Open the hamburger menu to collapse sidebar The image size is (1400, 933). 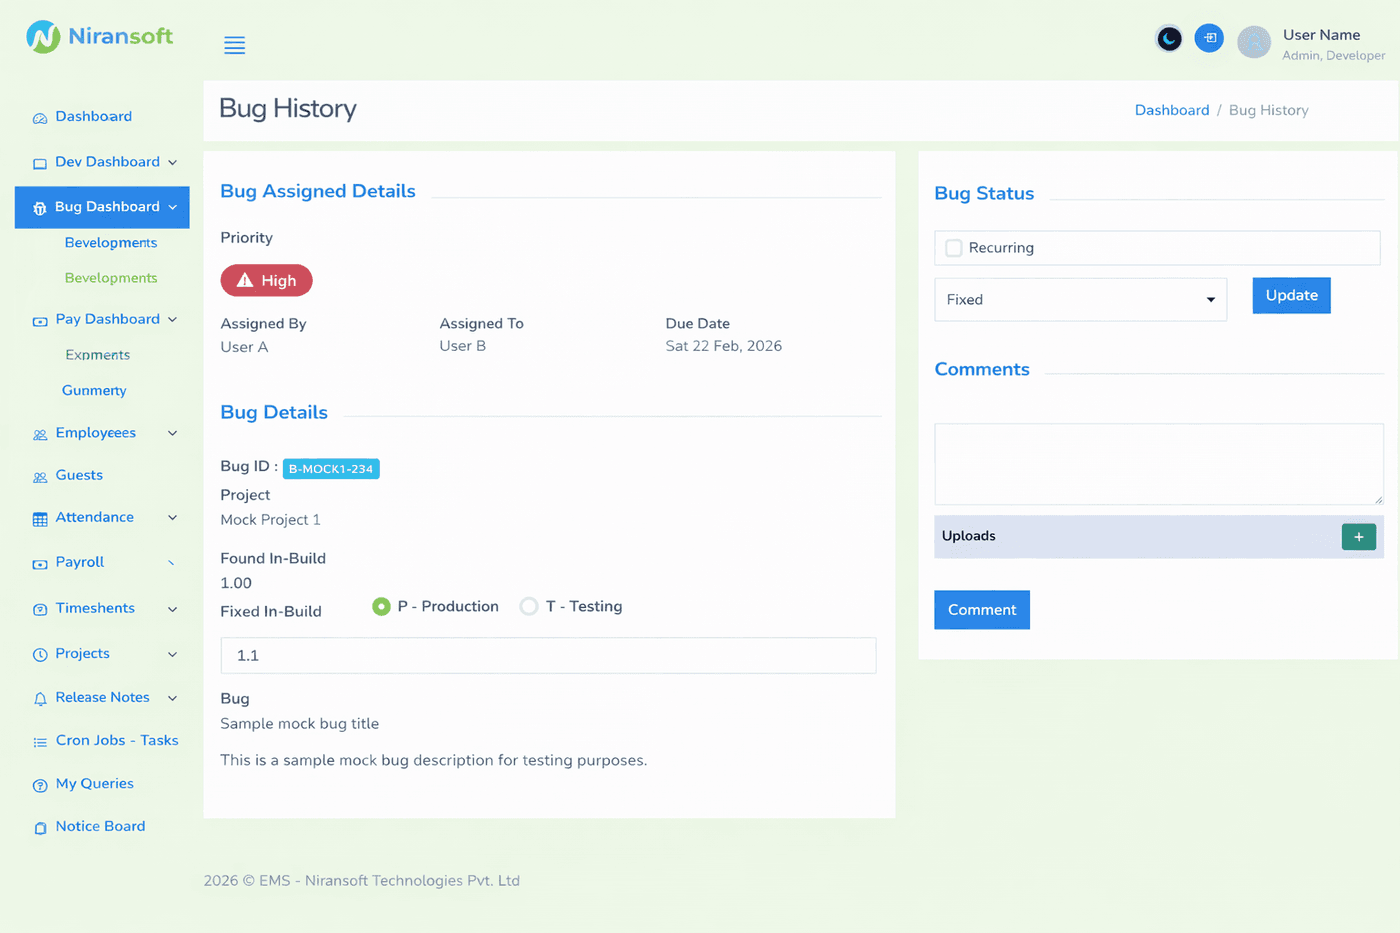(234, 44)
